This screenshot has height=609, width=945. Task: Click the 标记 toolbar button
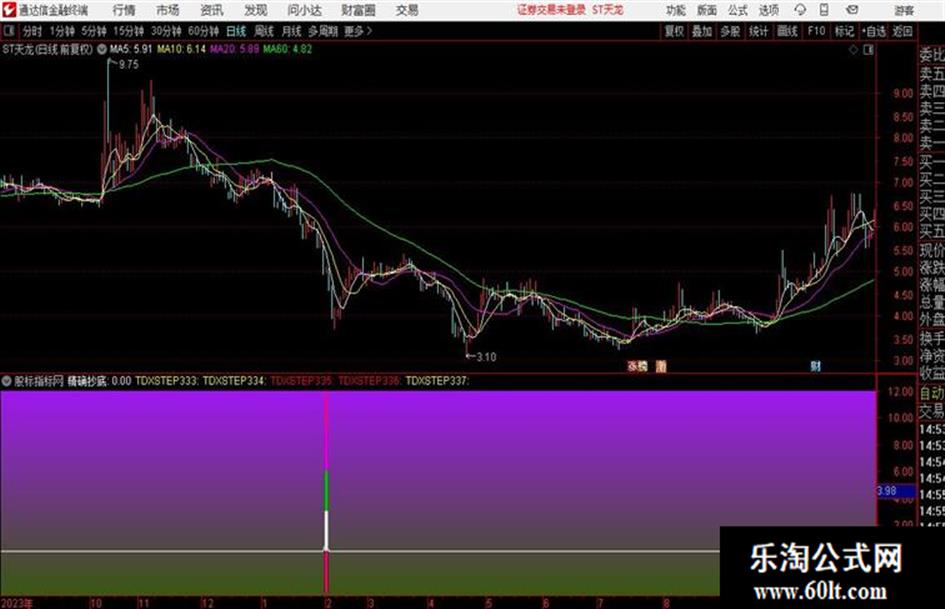tap(844, 31)
